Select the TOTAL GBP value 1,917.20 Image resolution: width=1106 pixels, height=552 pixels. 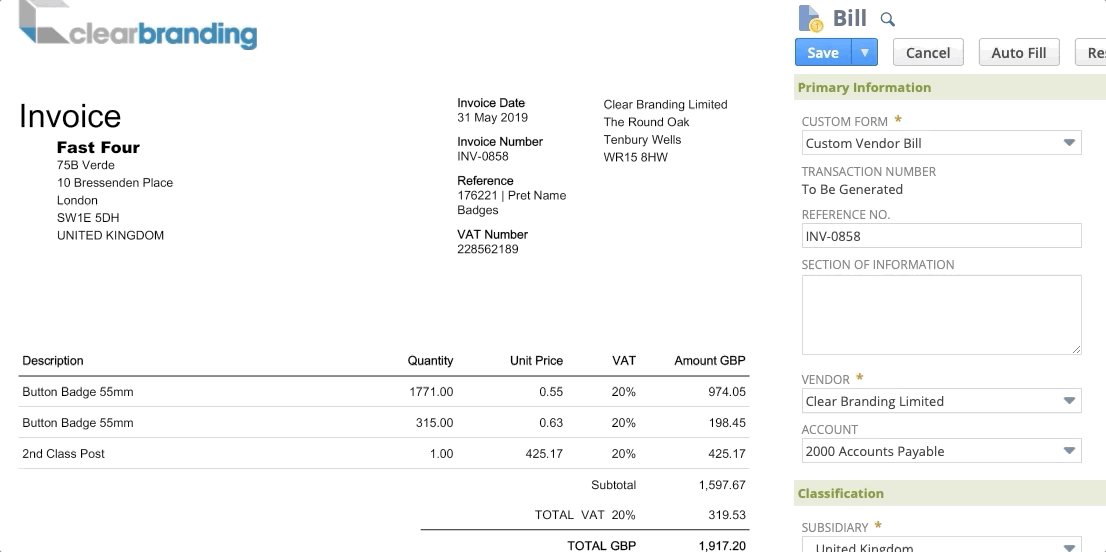click(722, 546)
